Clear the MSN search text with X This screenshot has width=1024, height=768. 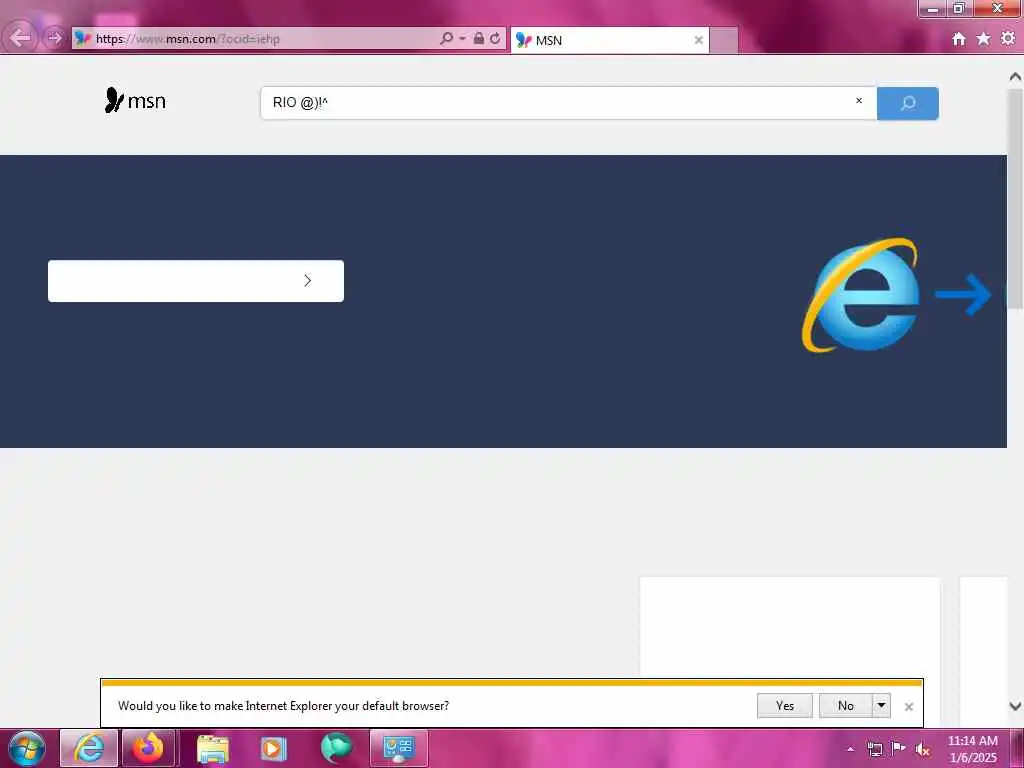coord(859,101)
